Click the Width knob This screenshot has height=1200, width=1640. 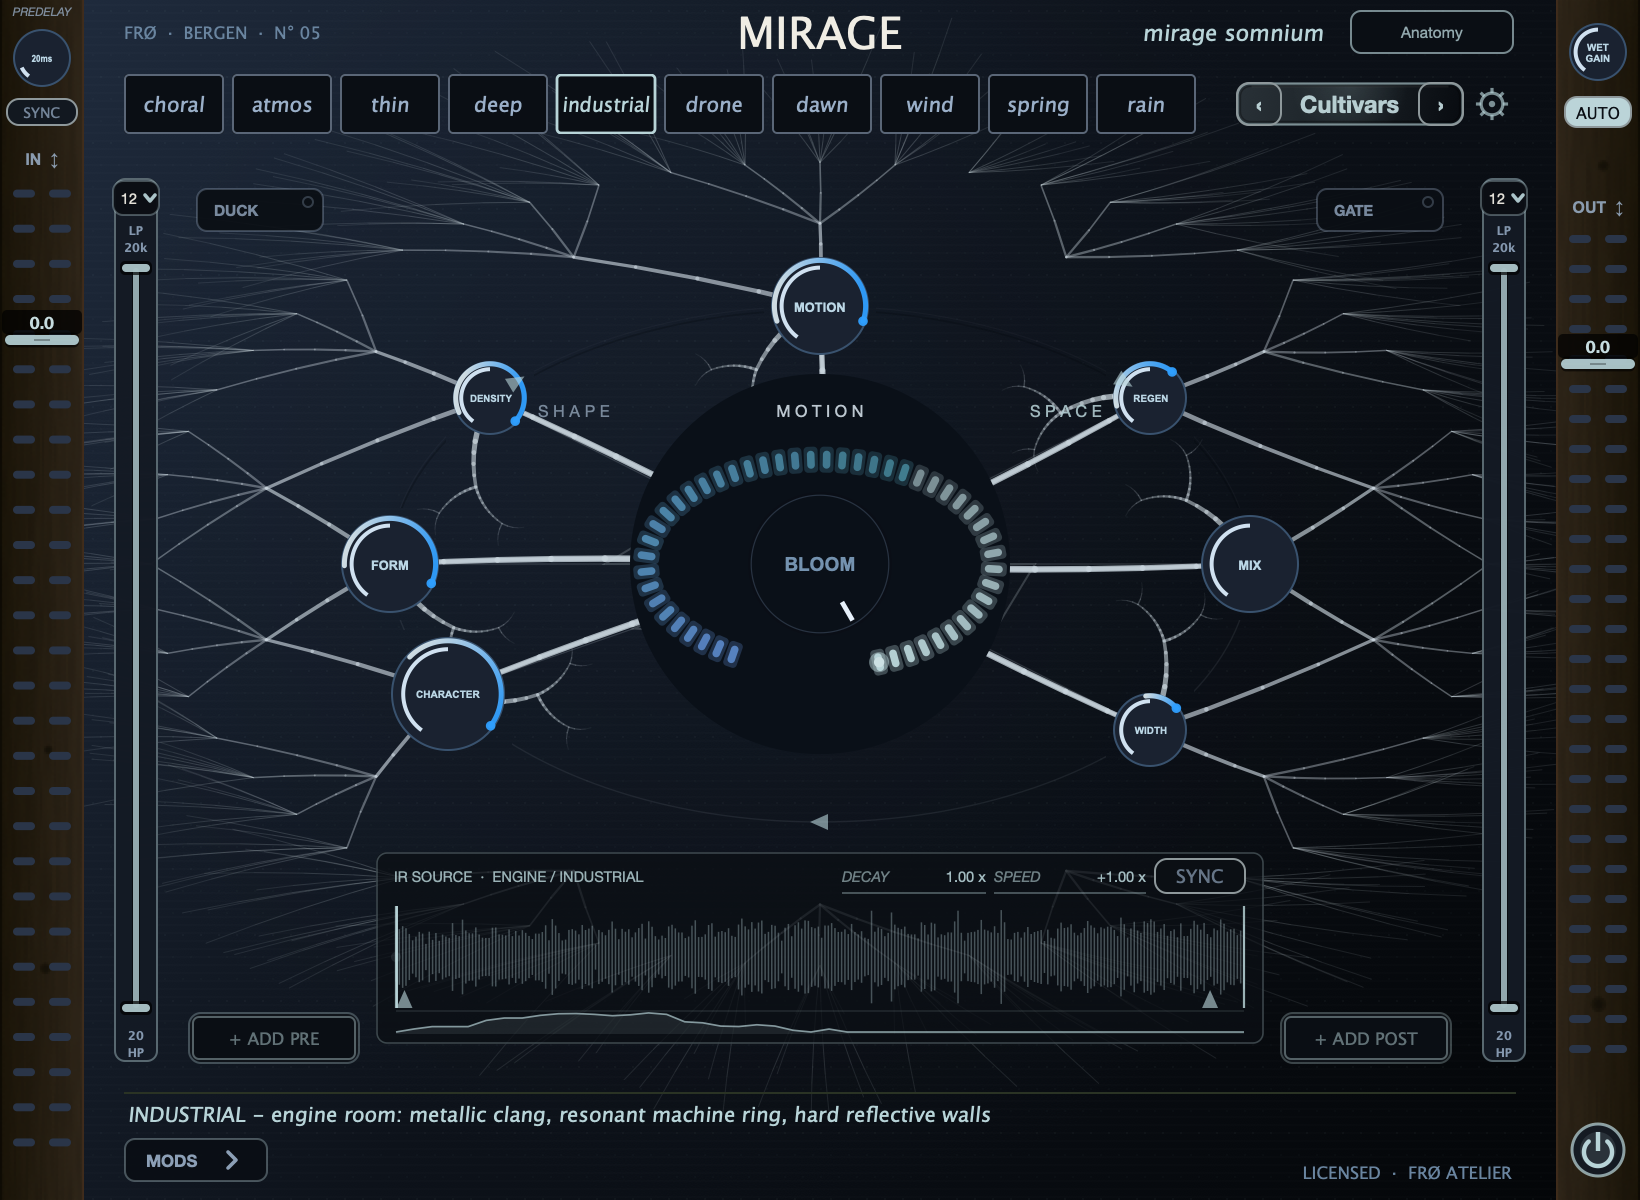[1150, 730]
